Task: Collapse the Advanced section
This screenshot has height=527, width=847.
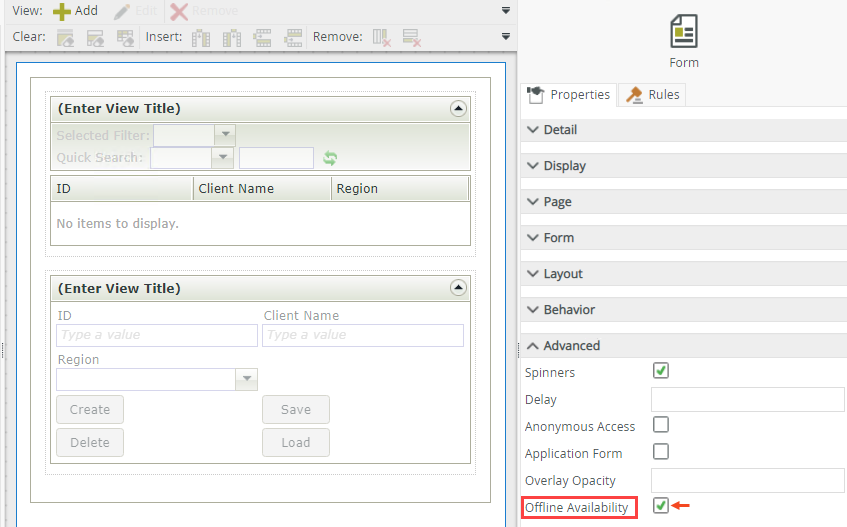Action: (x=683, y=346)
